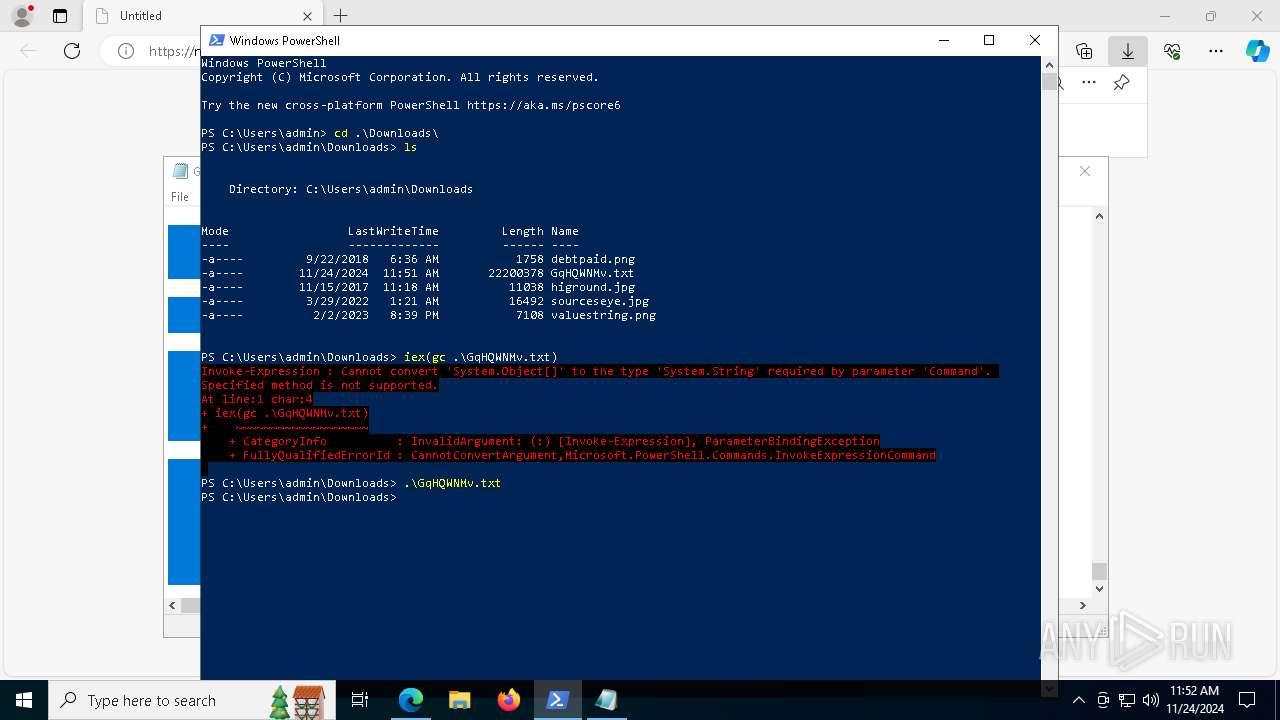The image size is (1280, 720).
Task: Restore down the Edge browser window
Action: click(x=1211, y=16)
